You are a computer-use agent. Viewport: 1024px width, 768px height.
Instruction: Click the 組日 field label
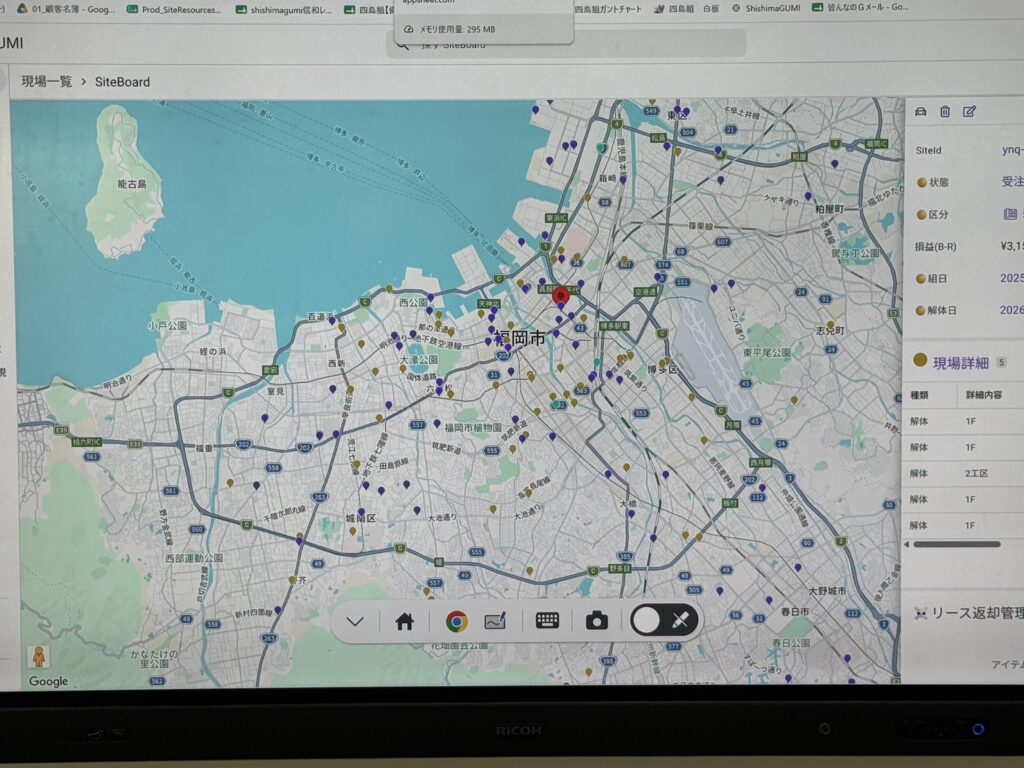pyautogui.click(x=937, y=278)
